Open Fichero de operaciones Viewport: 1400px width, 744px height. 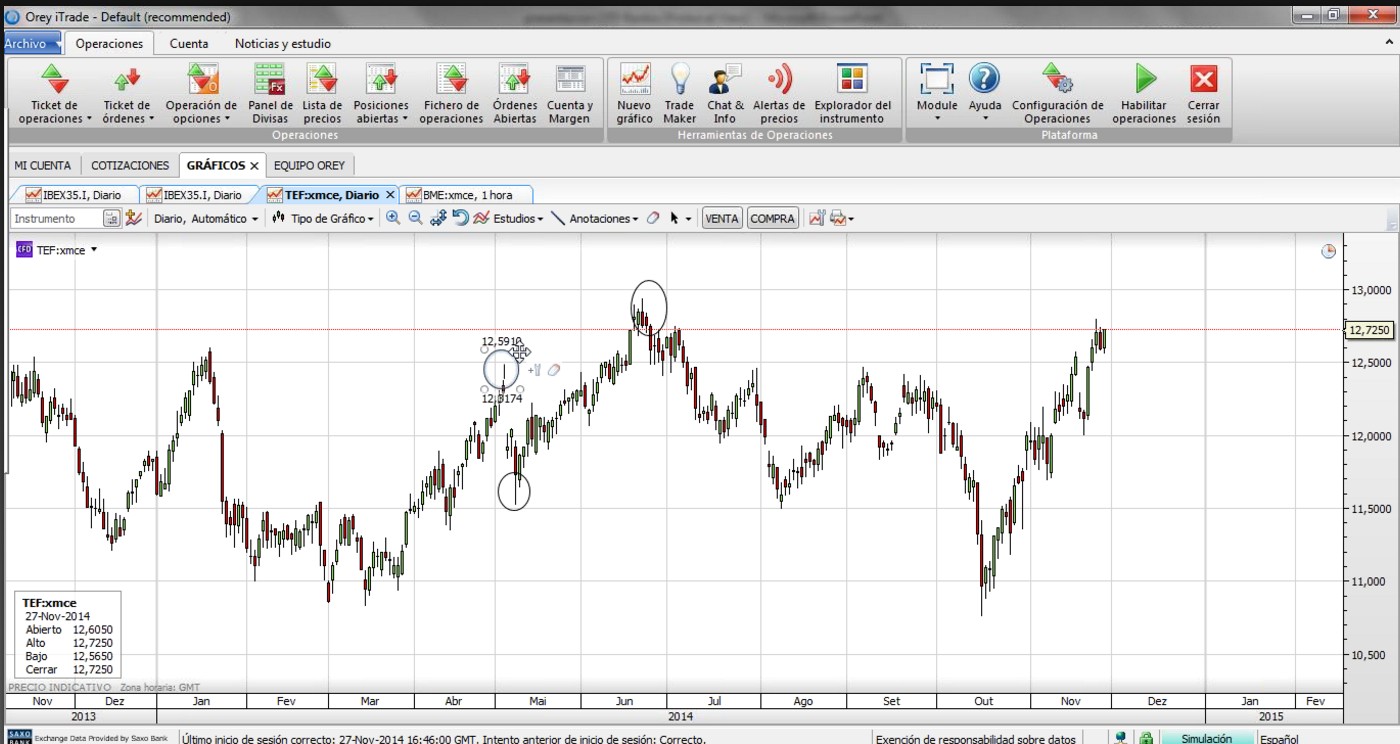pos(451,93)
